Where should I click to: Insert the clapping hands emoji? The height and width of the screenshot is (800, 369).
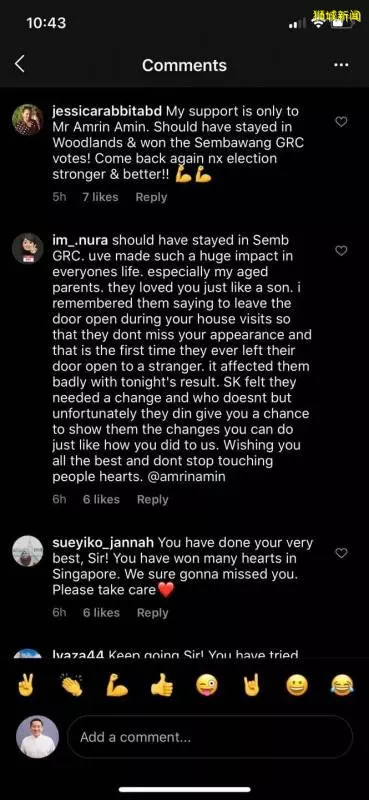(x=71, y=685)
